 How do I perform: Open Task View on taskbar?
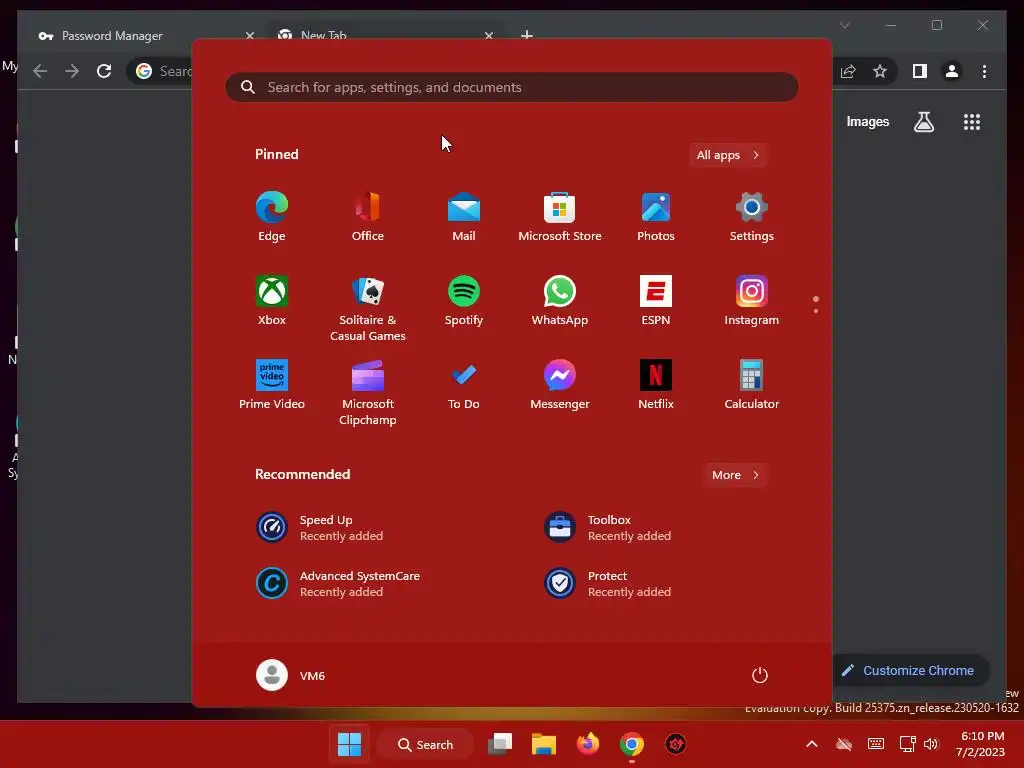click(500, 744)
